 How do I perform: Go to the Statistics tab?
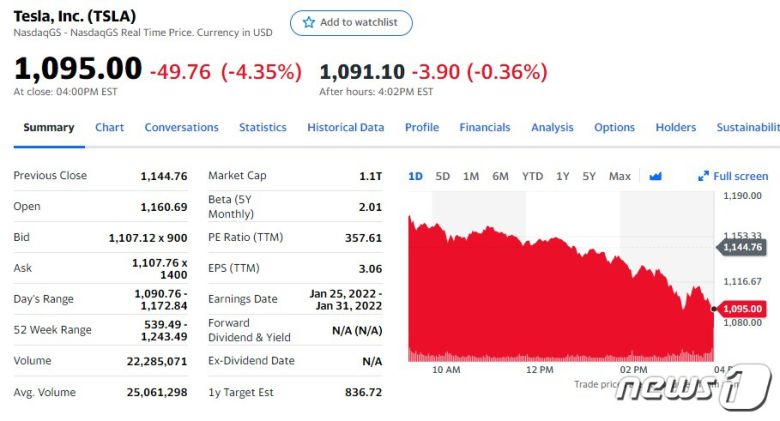click(263, 127)
